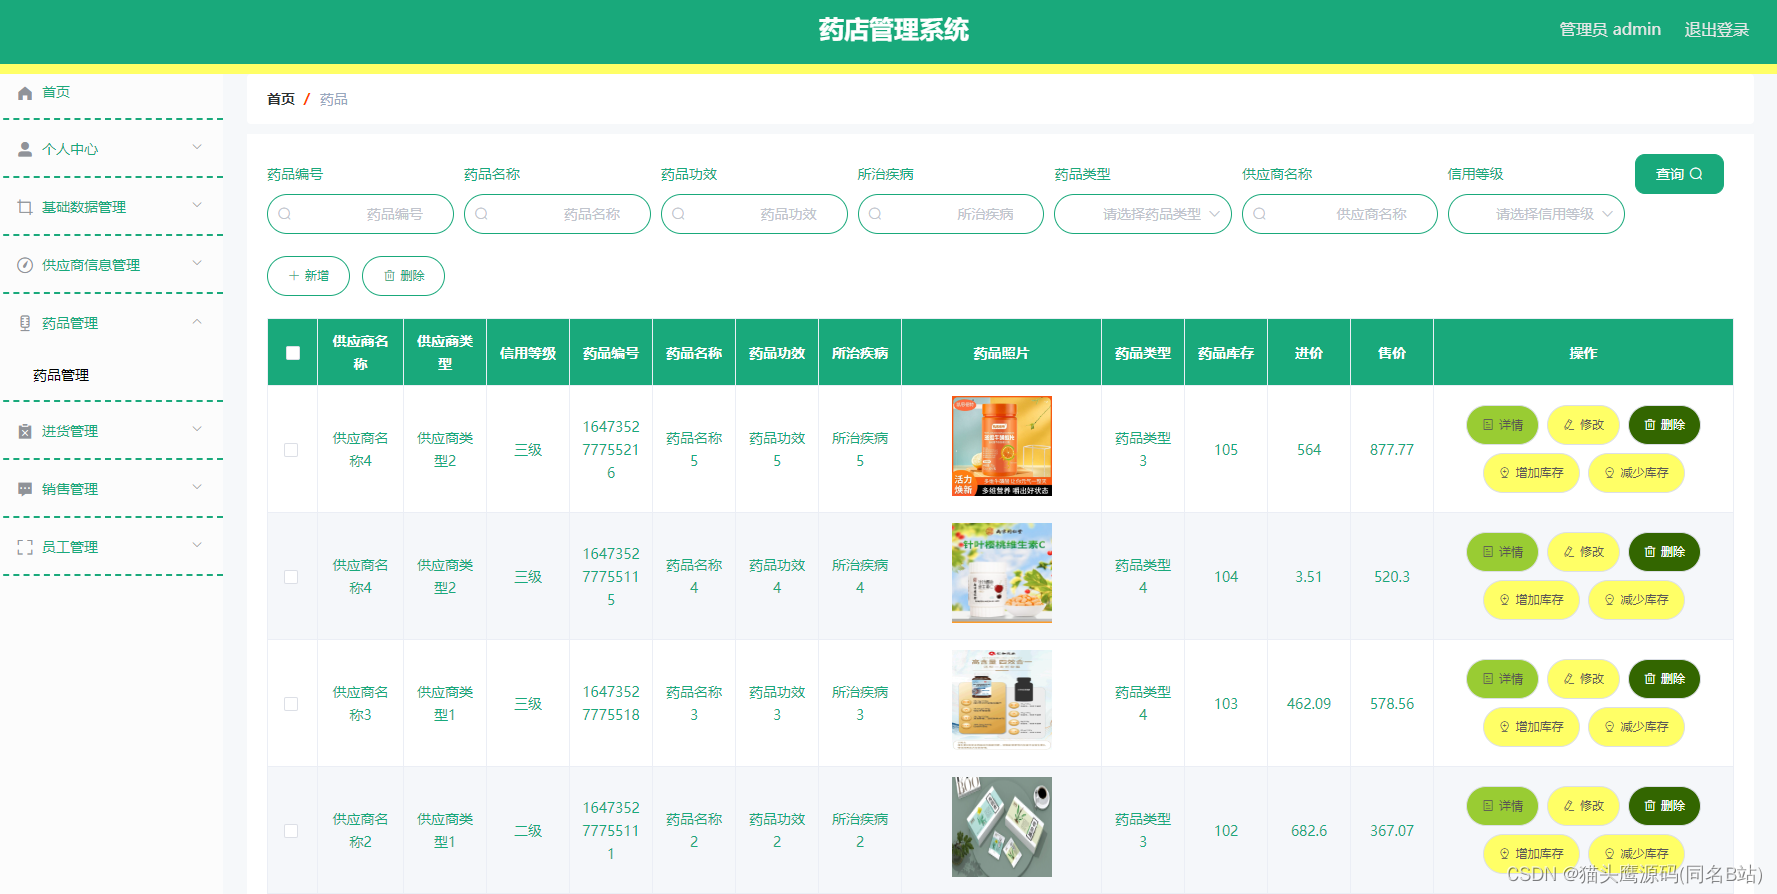Click the home icon in the sidebar
The height and width of the screenshot is (894, 1777).
click(25, 93)
